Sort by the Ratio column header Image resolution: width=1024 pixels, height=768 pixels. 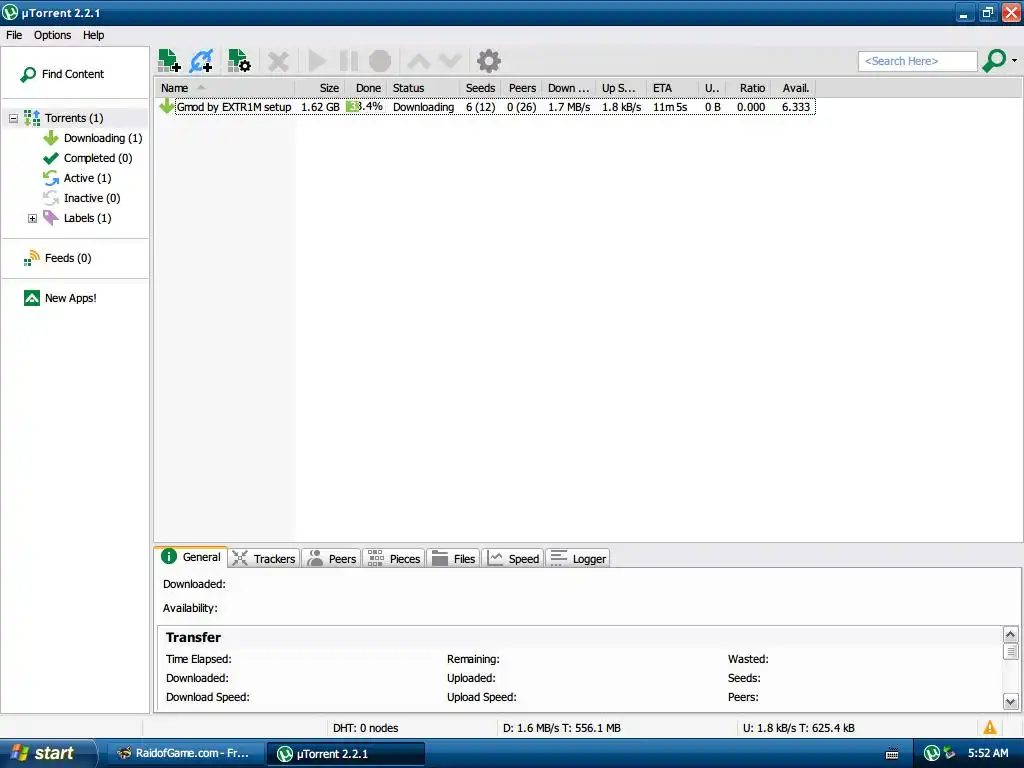(748, 88)
